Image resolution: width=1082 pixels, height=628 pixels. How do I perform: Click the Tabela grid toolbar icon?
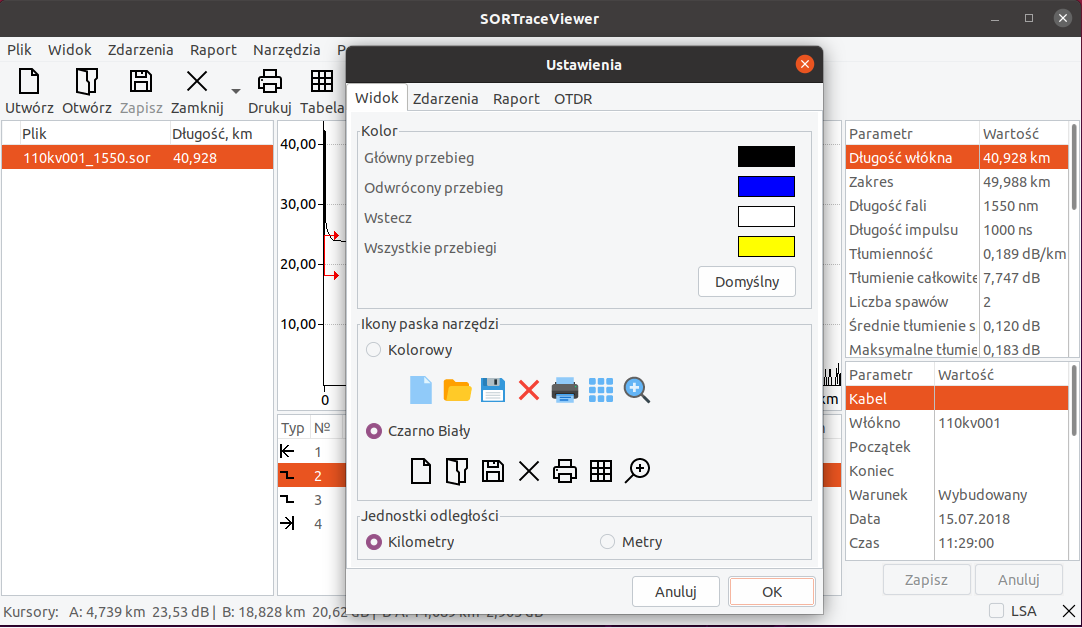[321, 82]
